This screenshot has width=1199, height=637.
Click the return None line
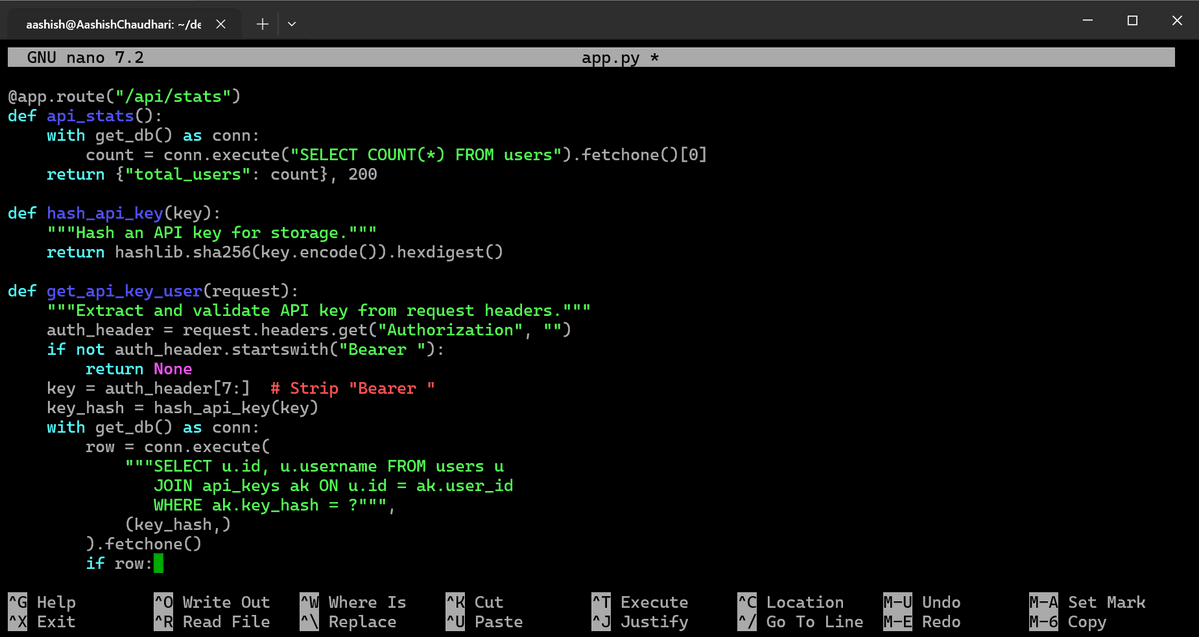pyautogui.click(x=138, y=369)
